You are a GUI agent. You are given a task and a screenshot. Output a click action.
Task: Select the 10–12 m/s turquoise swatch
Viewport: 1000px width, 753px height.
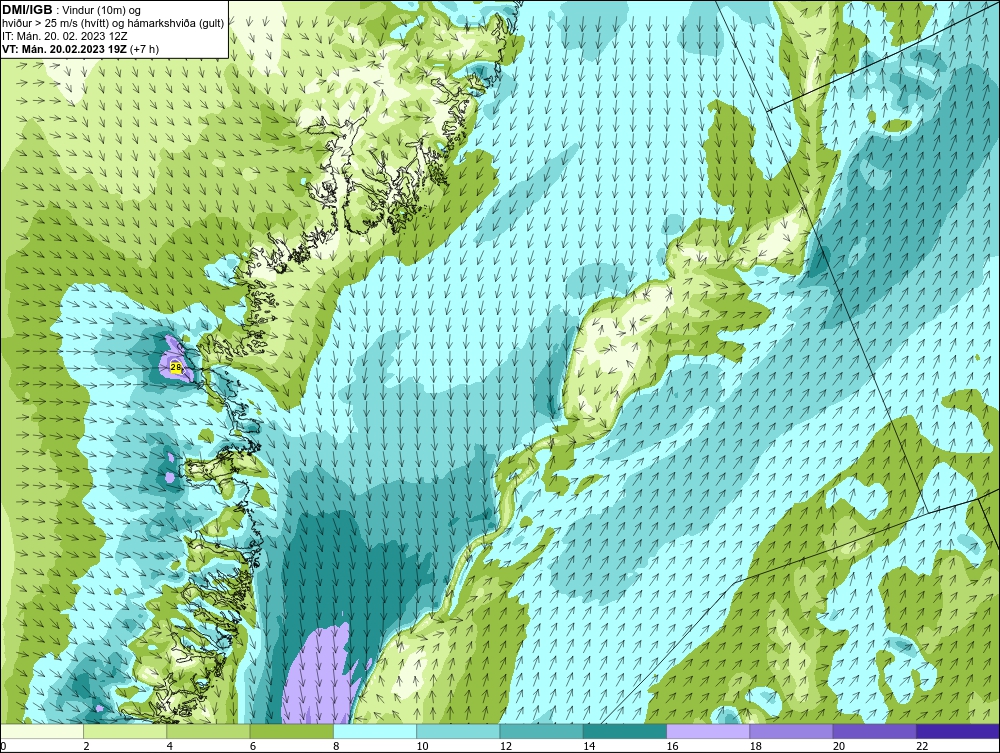(x=458, y=731)
